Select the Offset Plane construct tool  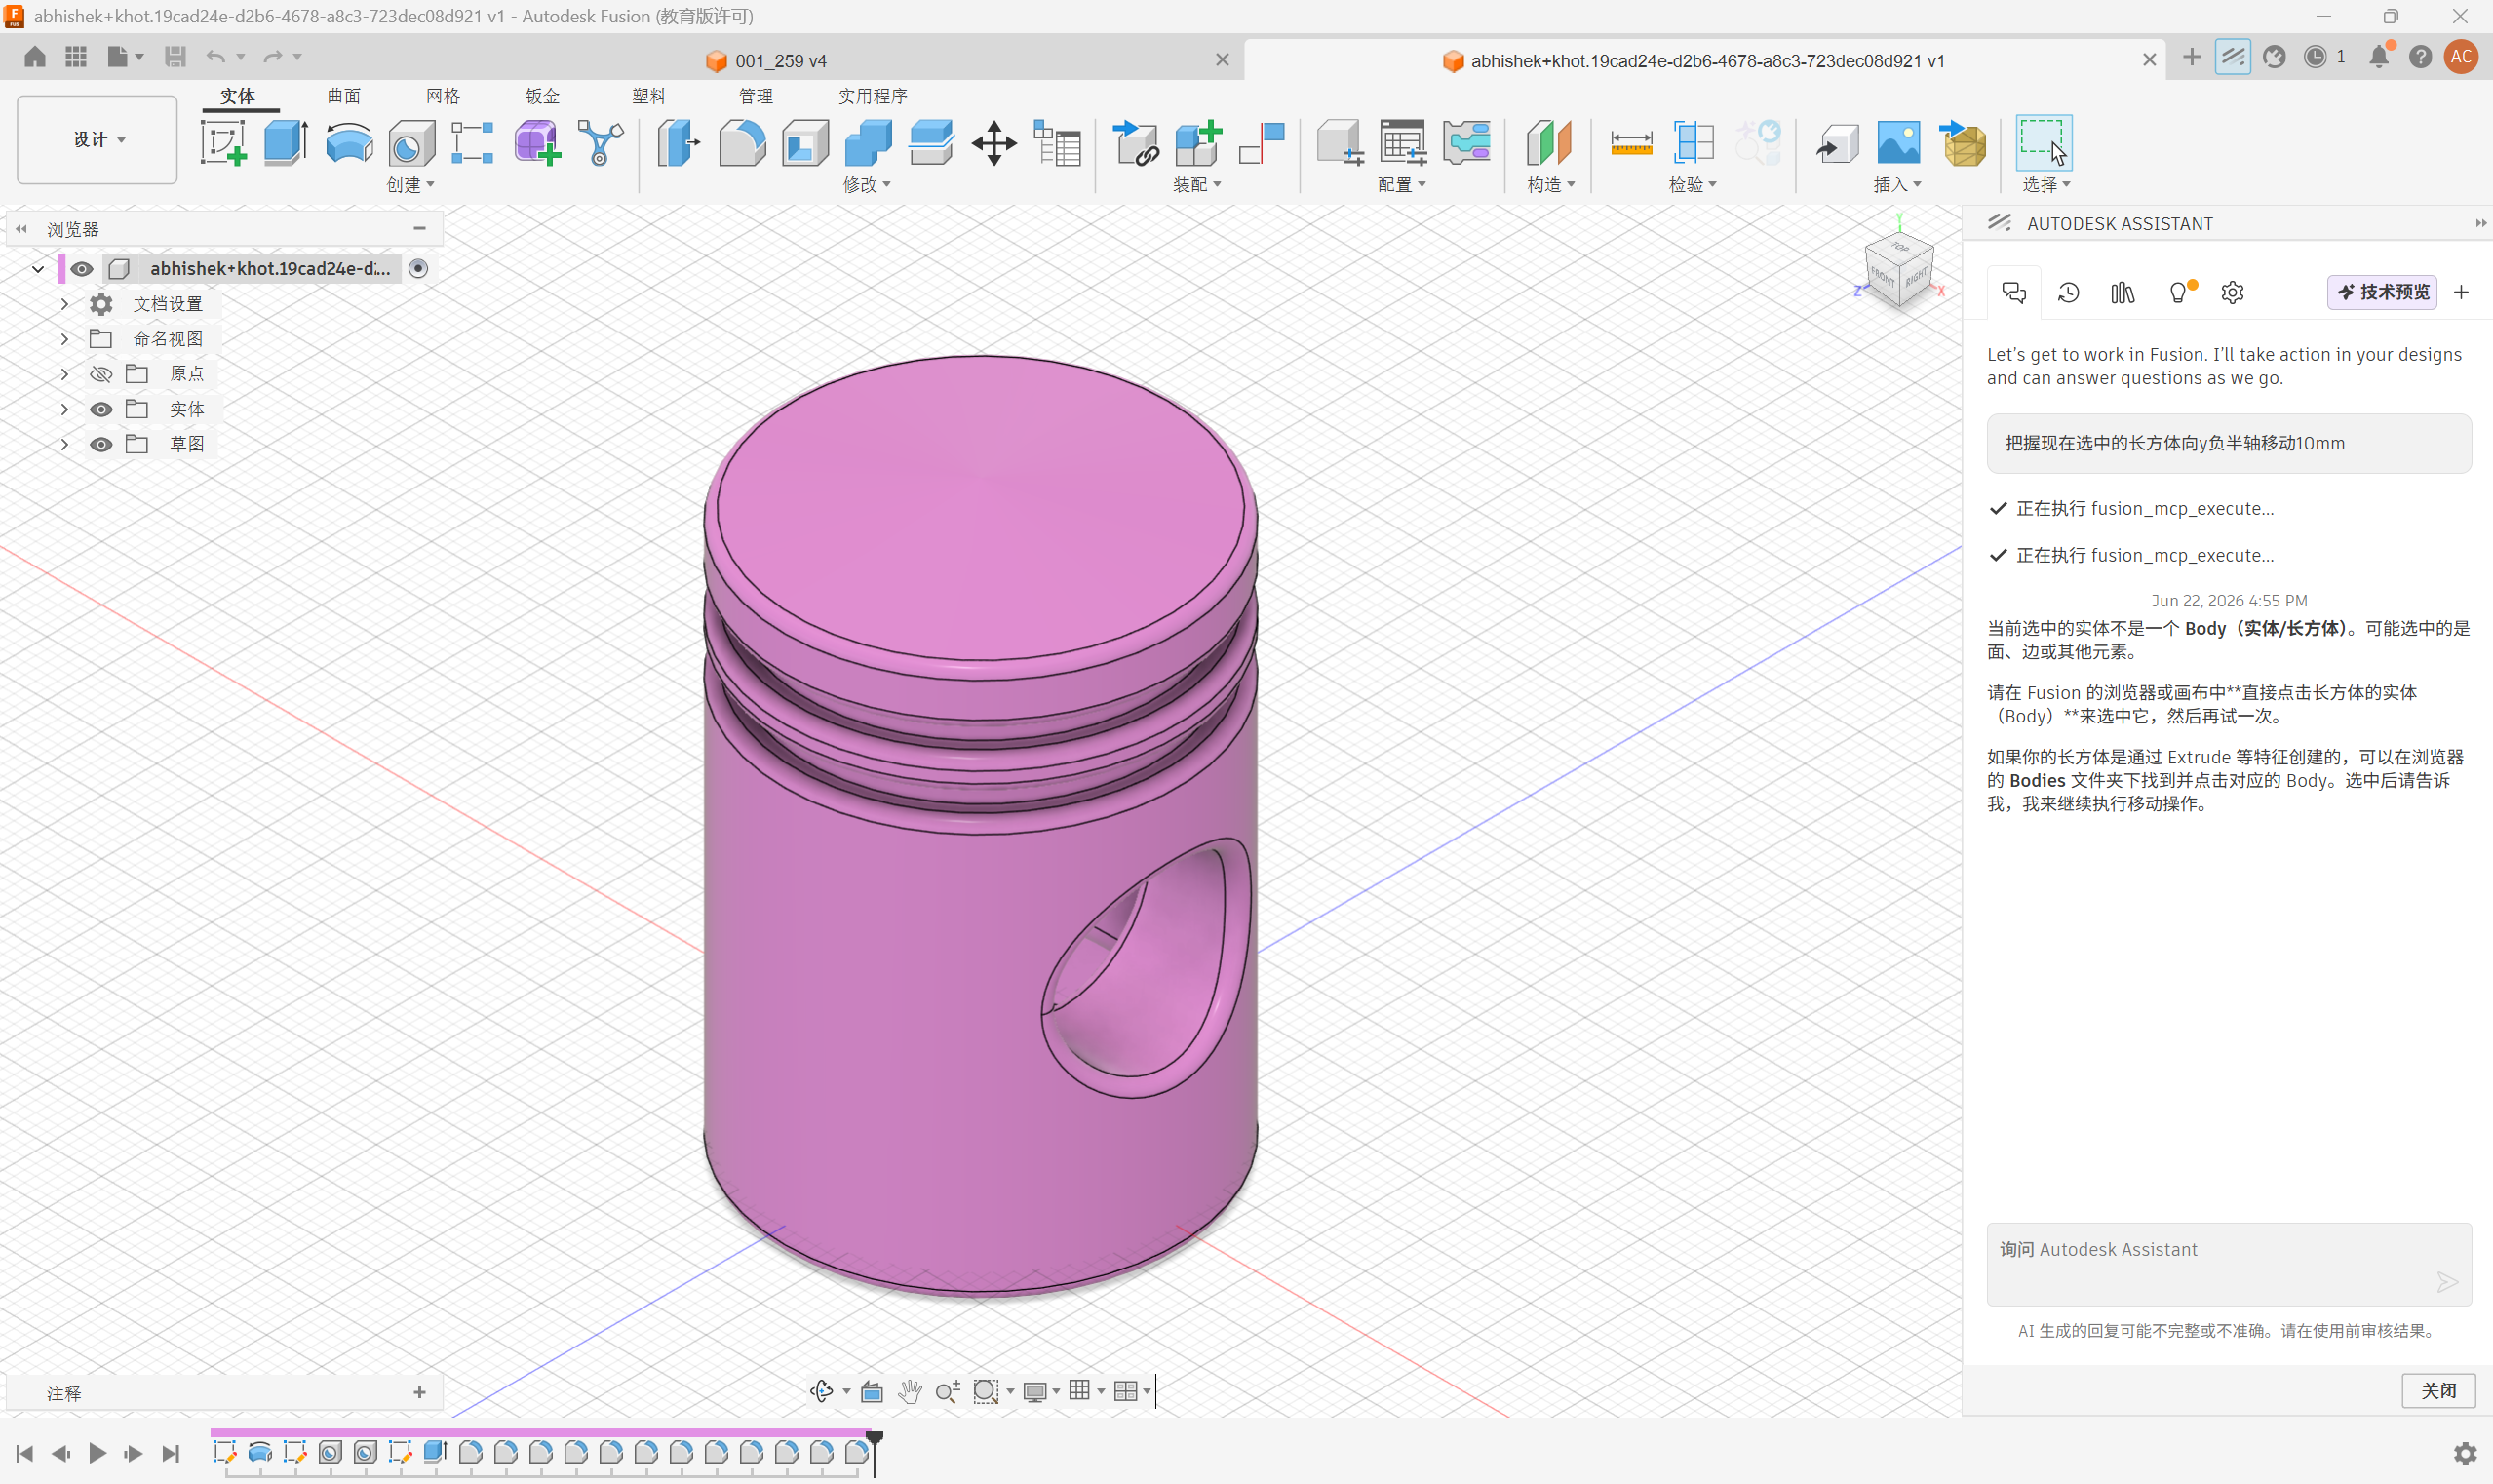1549,143
